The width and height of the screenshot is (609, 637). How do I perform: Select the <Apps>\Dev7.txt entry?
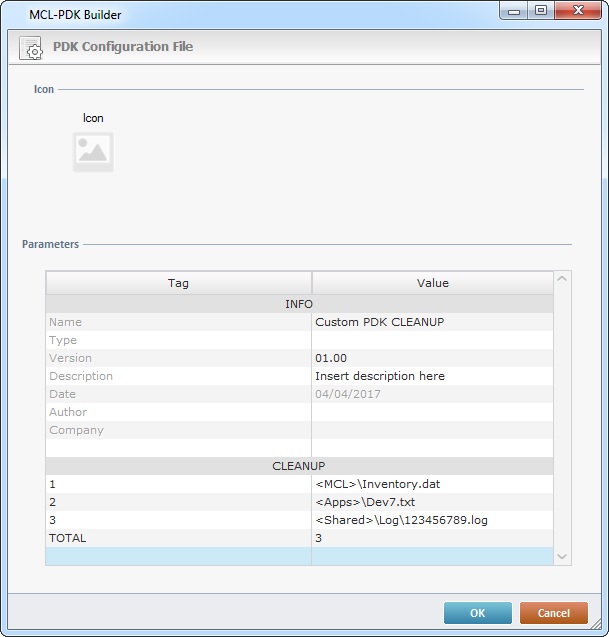[431, 502]
